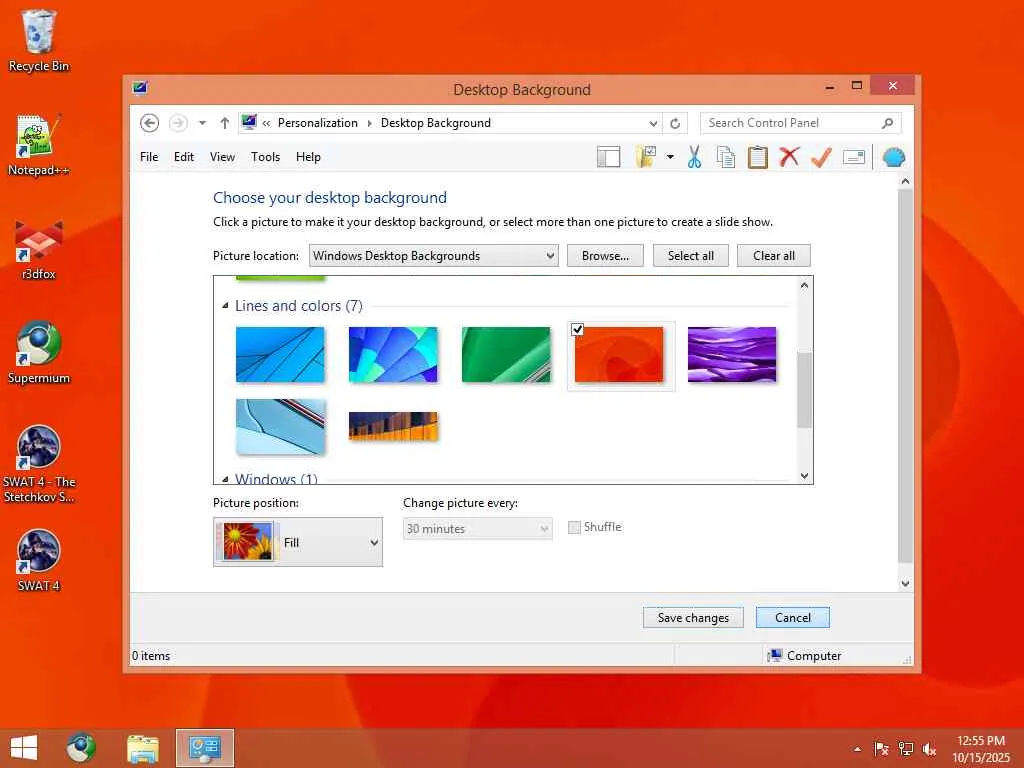Collapse the Lines and colors group

coord(225,306)
